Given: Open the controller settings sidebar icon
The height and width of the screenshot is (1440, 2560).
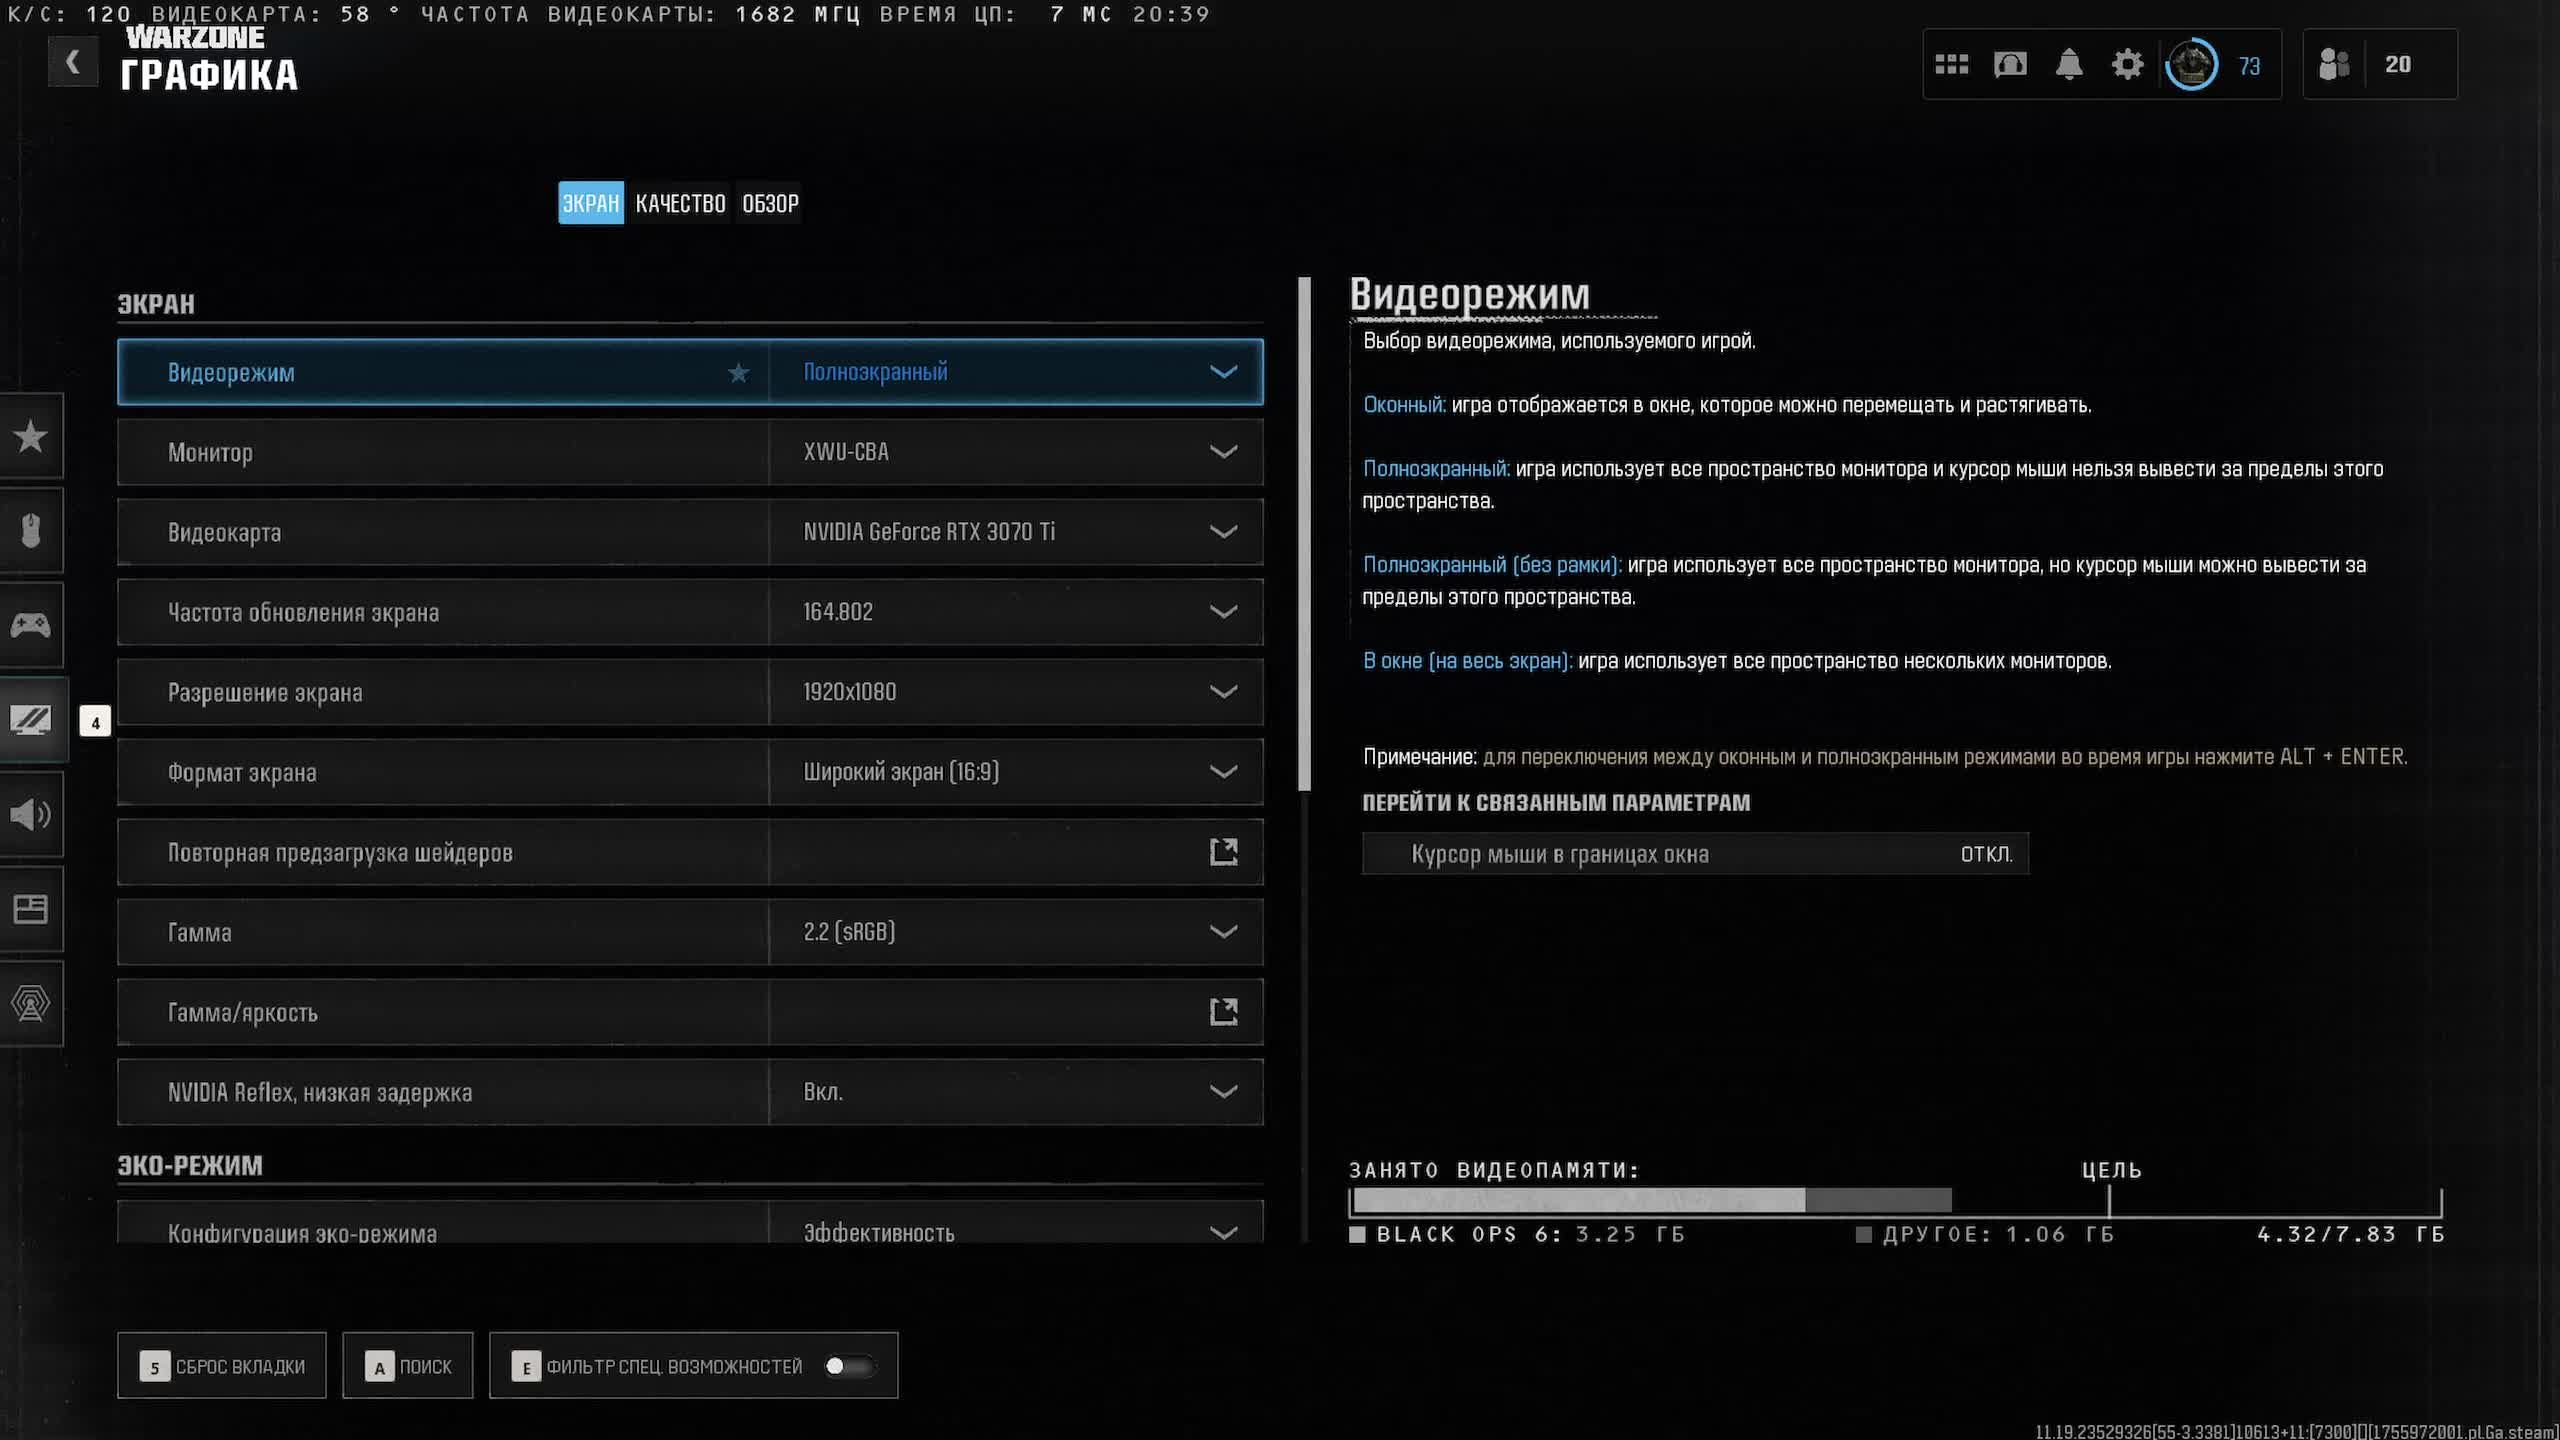Looking at the screenshot, I should [x=31, y=625].
